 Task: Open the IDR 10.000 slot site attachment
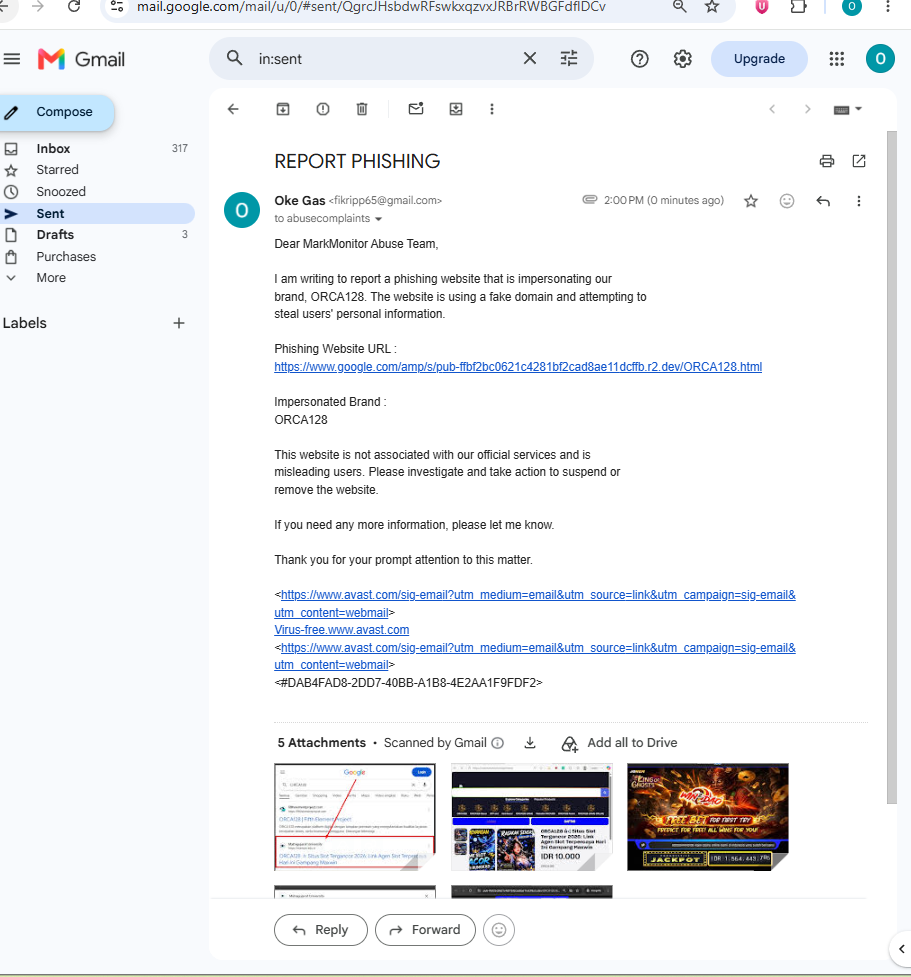[x=532, y=817]
